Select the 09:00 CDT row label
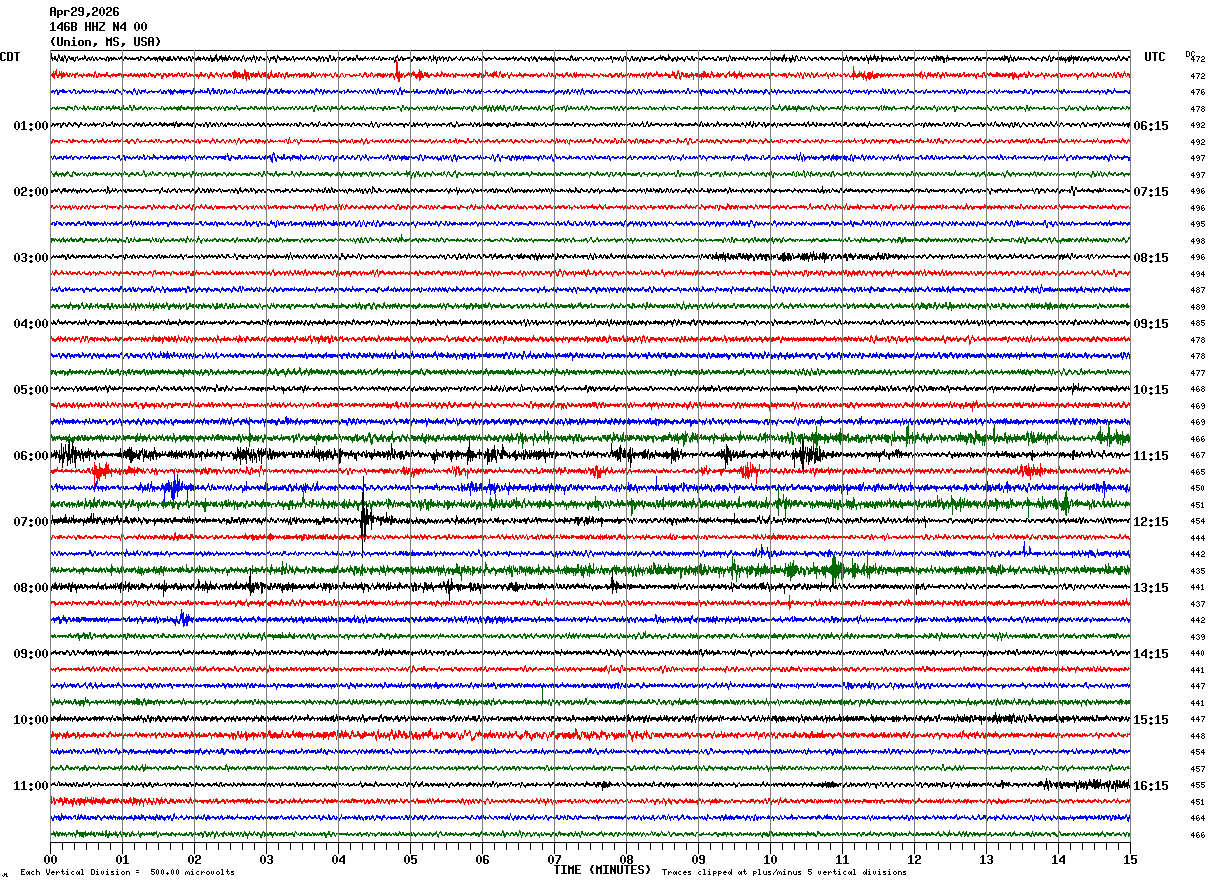The width and height of the screenshot is (1210, 886). click(30, 654)
